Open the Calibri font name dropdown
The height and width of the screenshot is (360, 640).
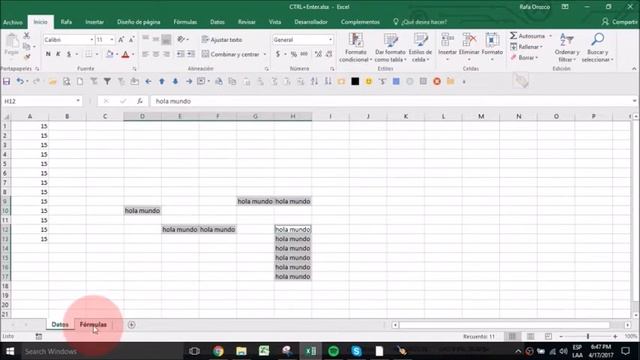click(x=91, y=40)
